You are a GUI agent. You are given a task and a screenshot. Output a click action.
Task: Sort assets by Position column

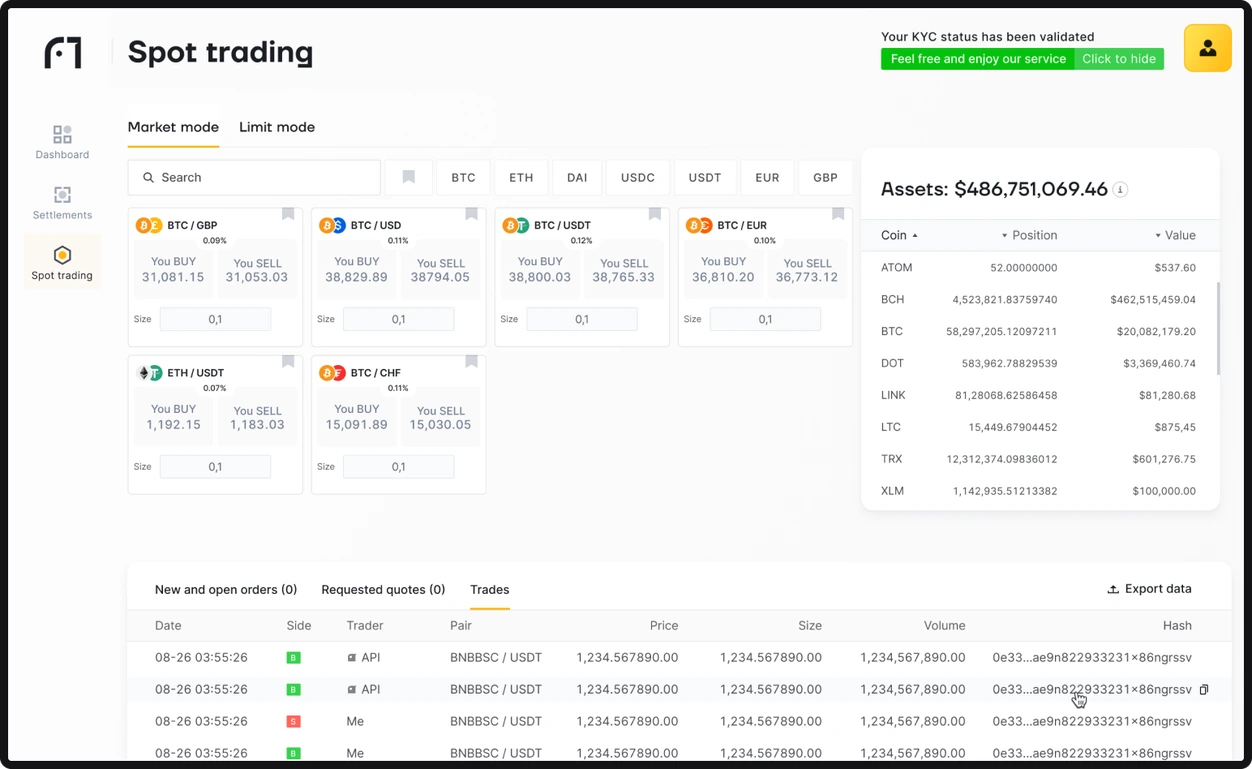coord(1029,235)
